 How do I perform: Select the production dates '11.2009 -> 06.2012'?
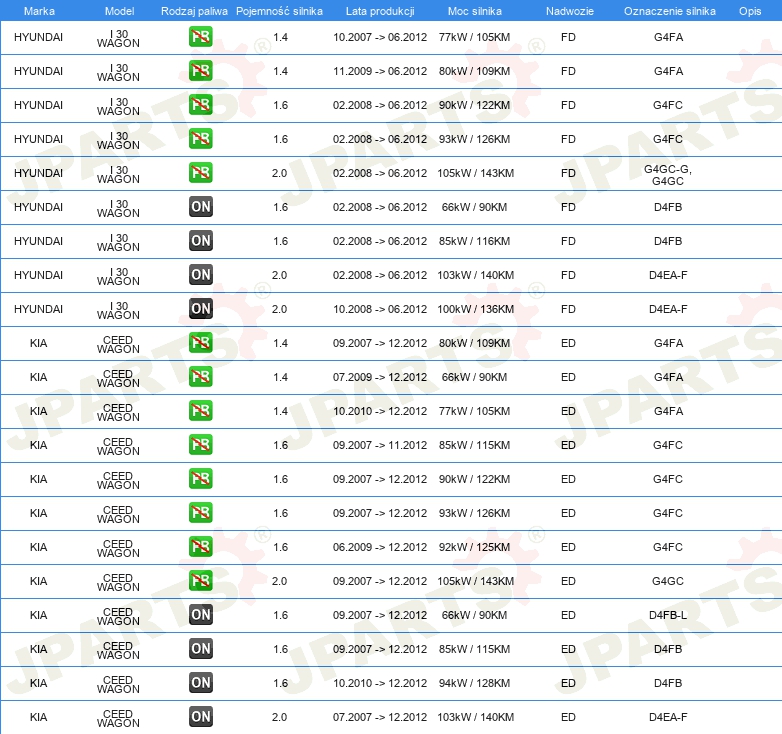(x=380, y=71)
